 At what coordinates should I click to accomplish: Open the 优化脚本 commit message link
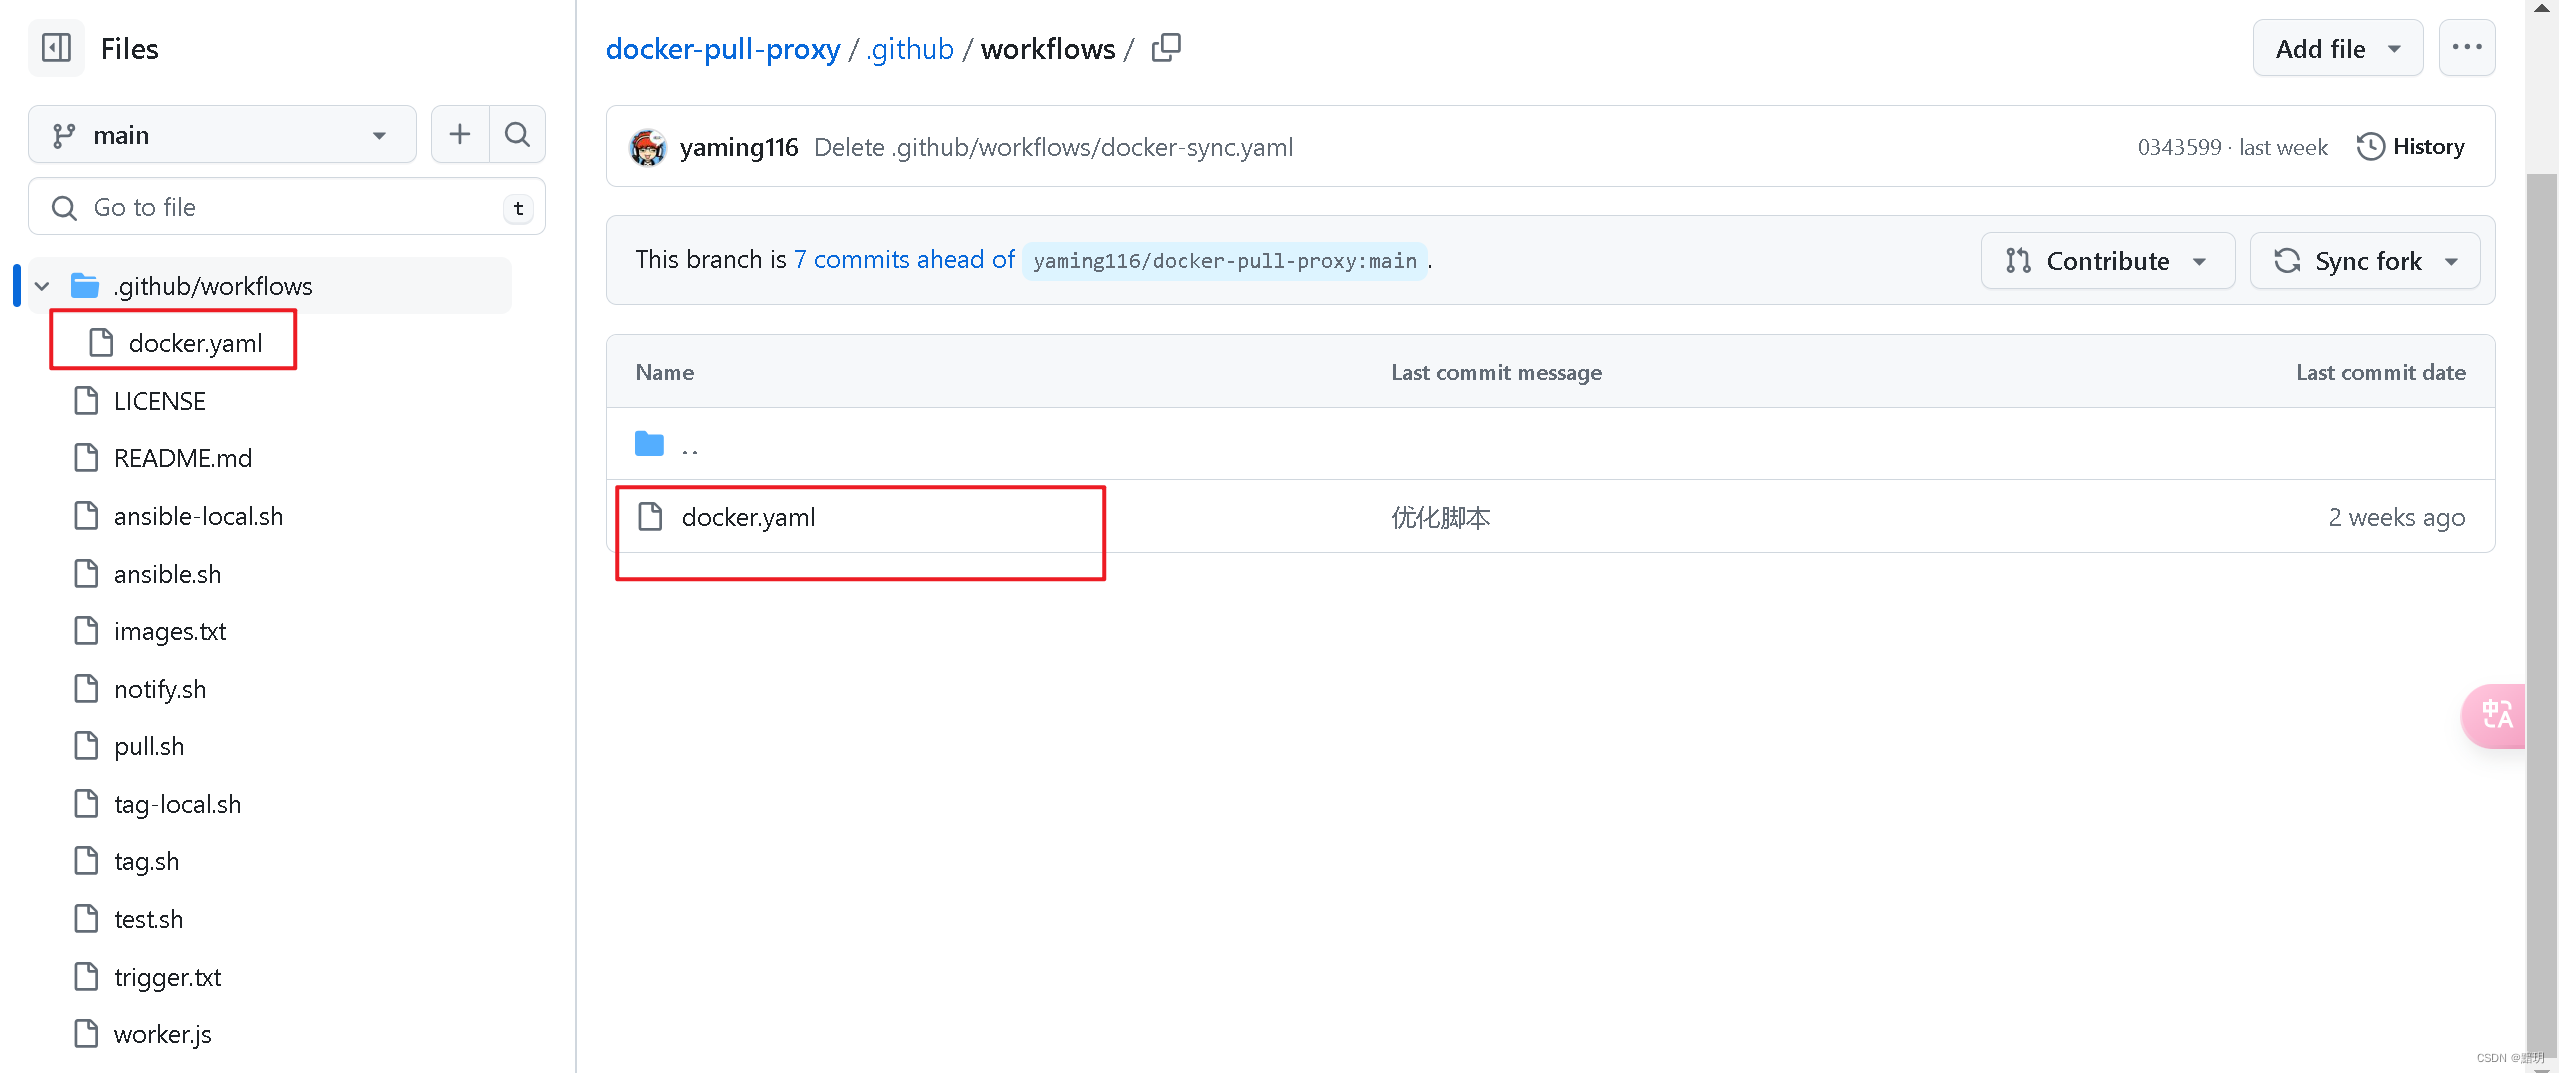[x=1441, y=517]
